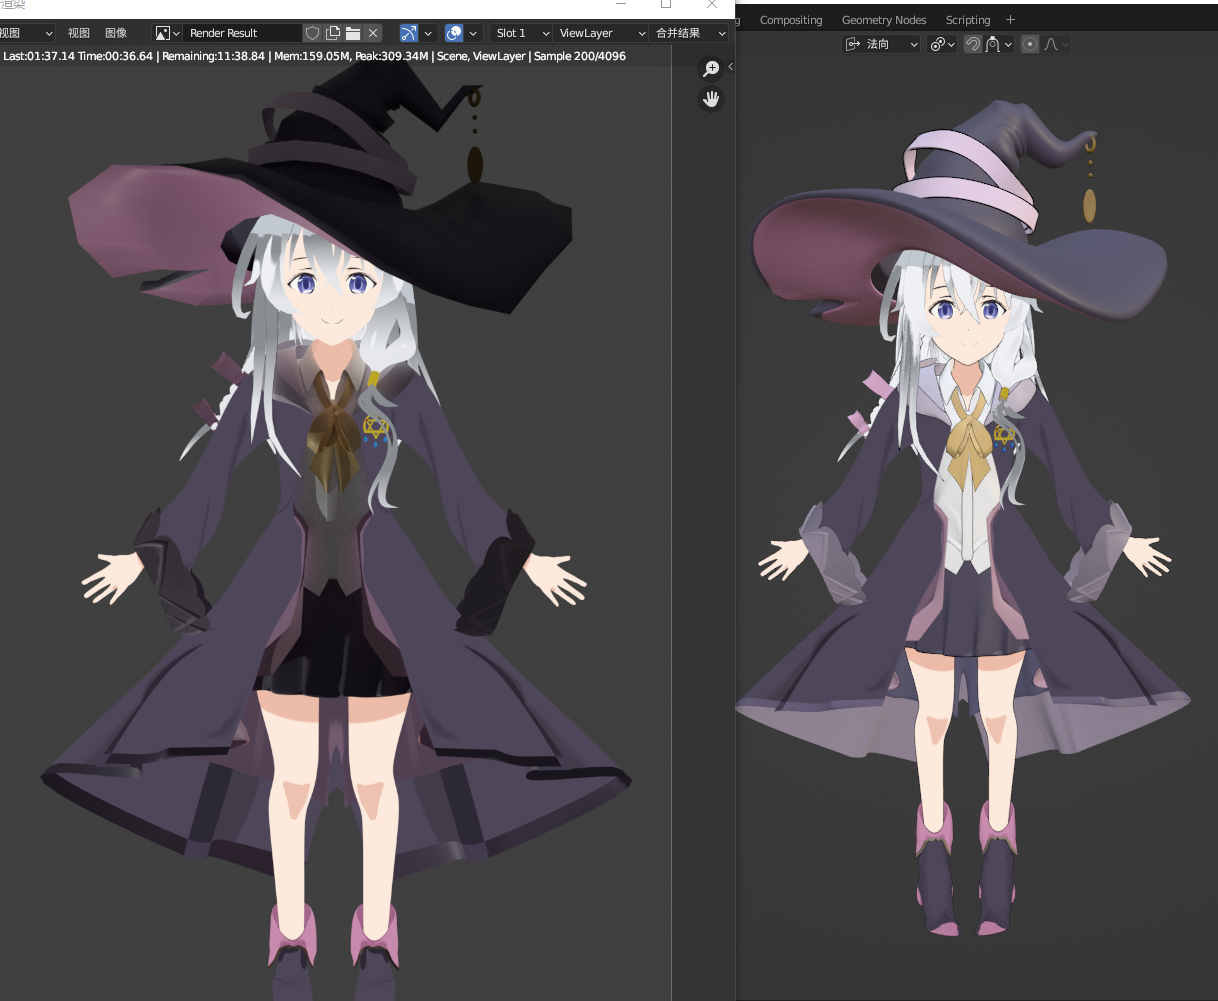Open the pivot point dropdown
The width and height of the screenshot is (1218, 1001).
pyautogui.click(x=943, y=44)
